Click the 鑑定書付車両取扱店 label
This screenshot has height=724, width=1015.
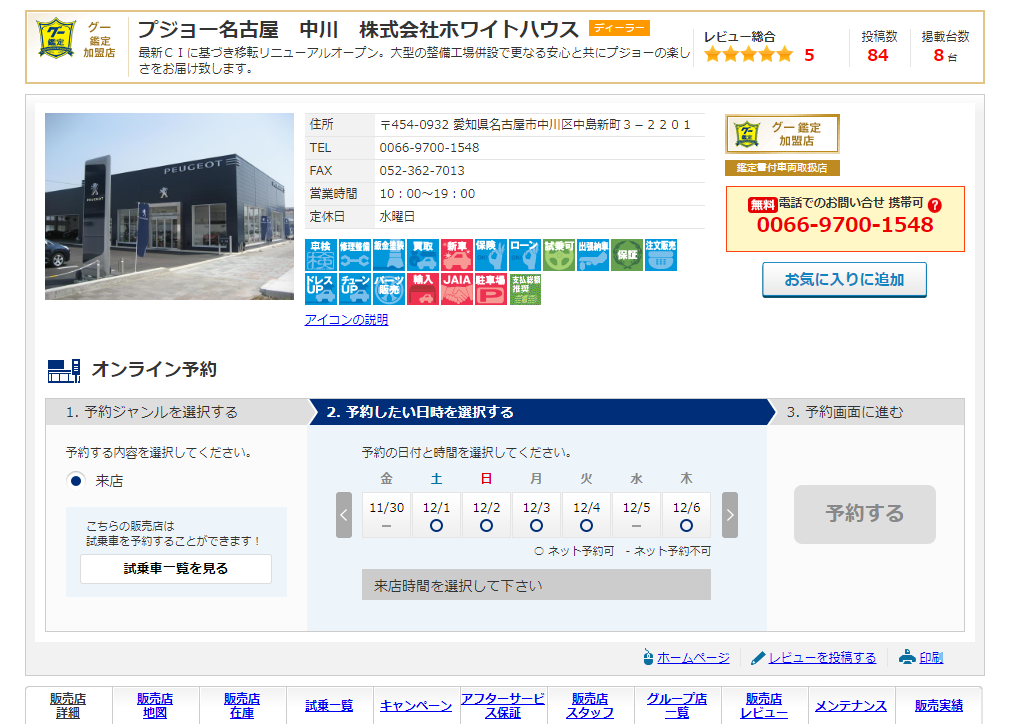tap(782, 168)
